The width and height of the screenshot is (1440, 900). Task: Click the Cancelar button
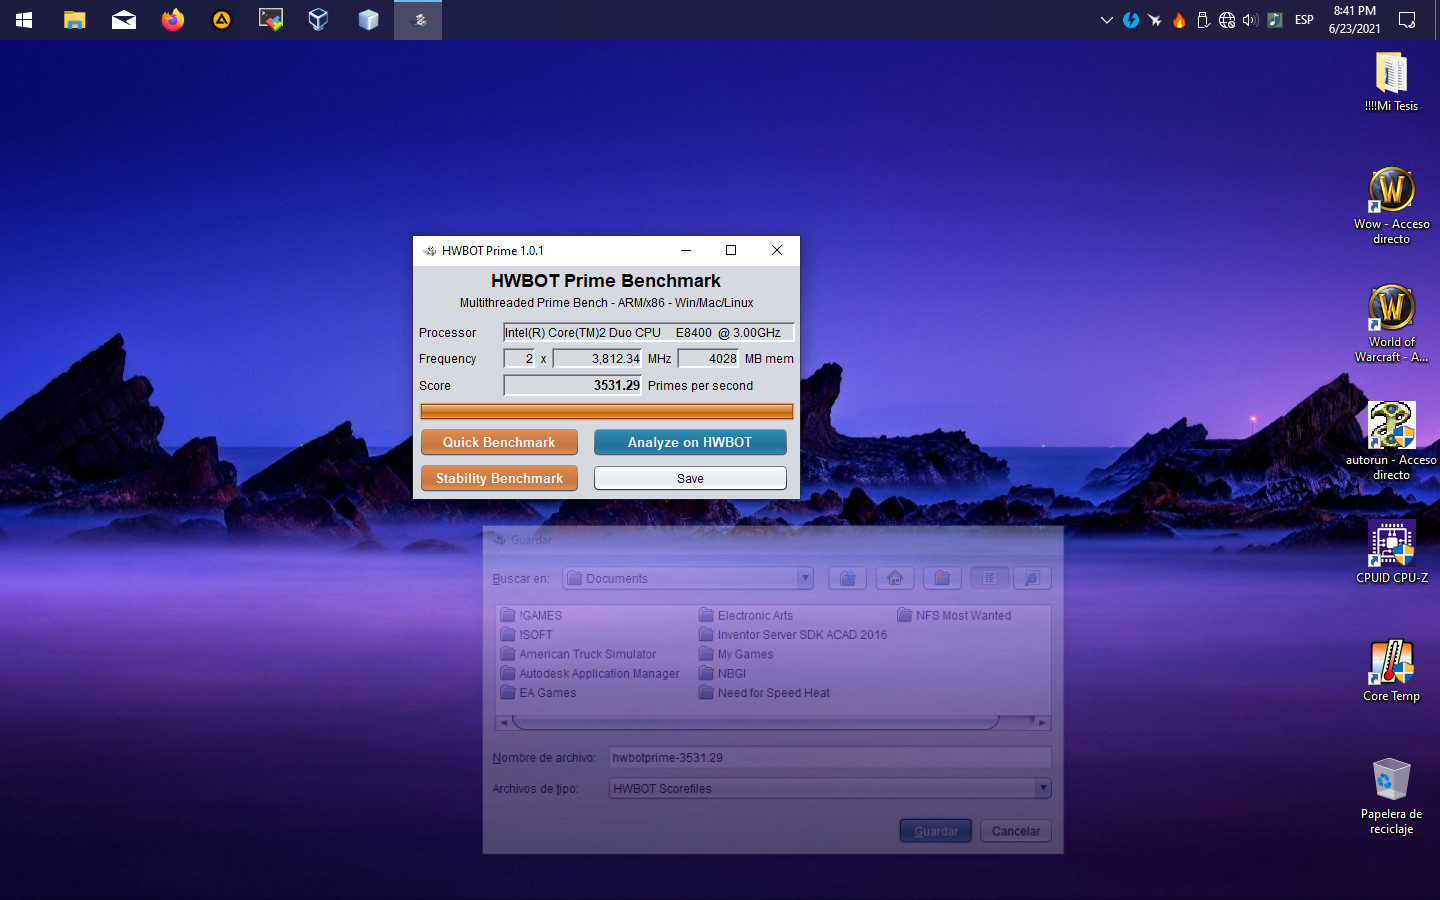[1016, 831]
